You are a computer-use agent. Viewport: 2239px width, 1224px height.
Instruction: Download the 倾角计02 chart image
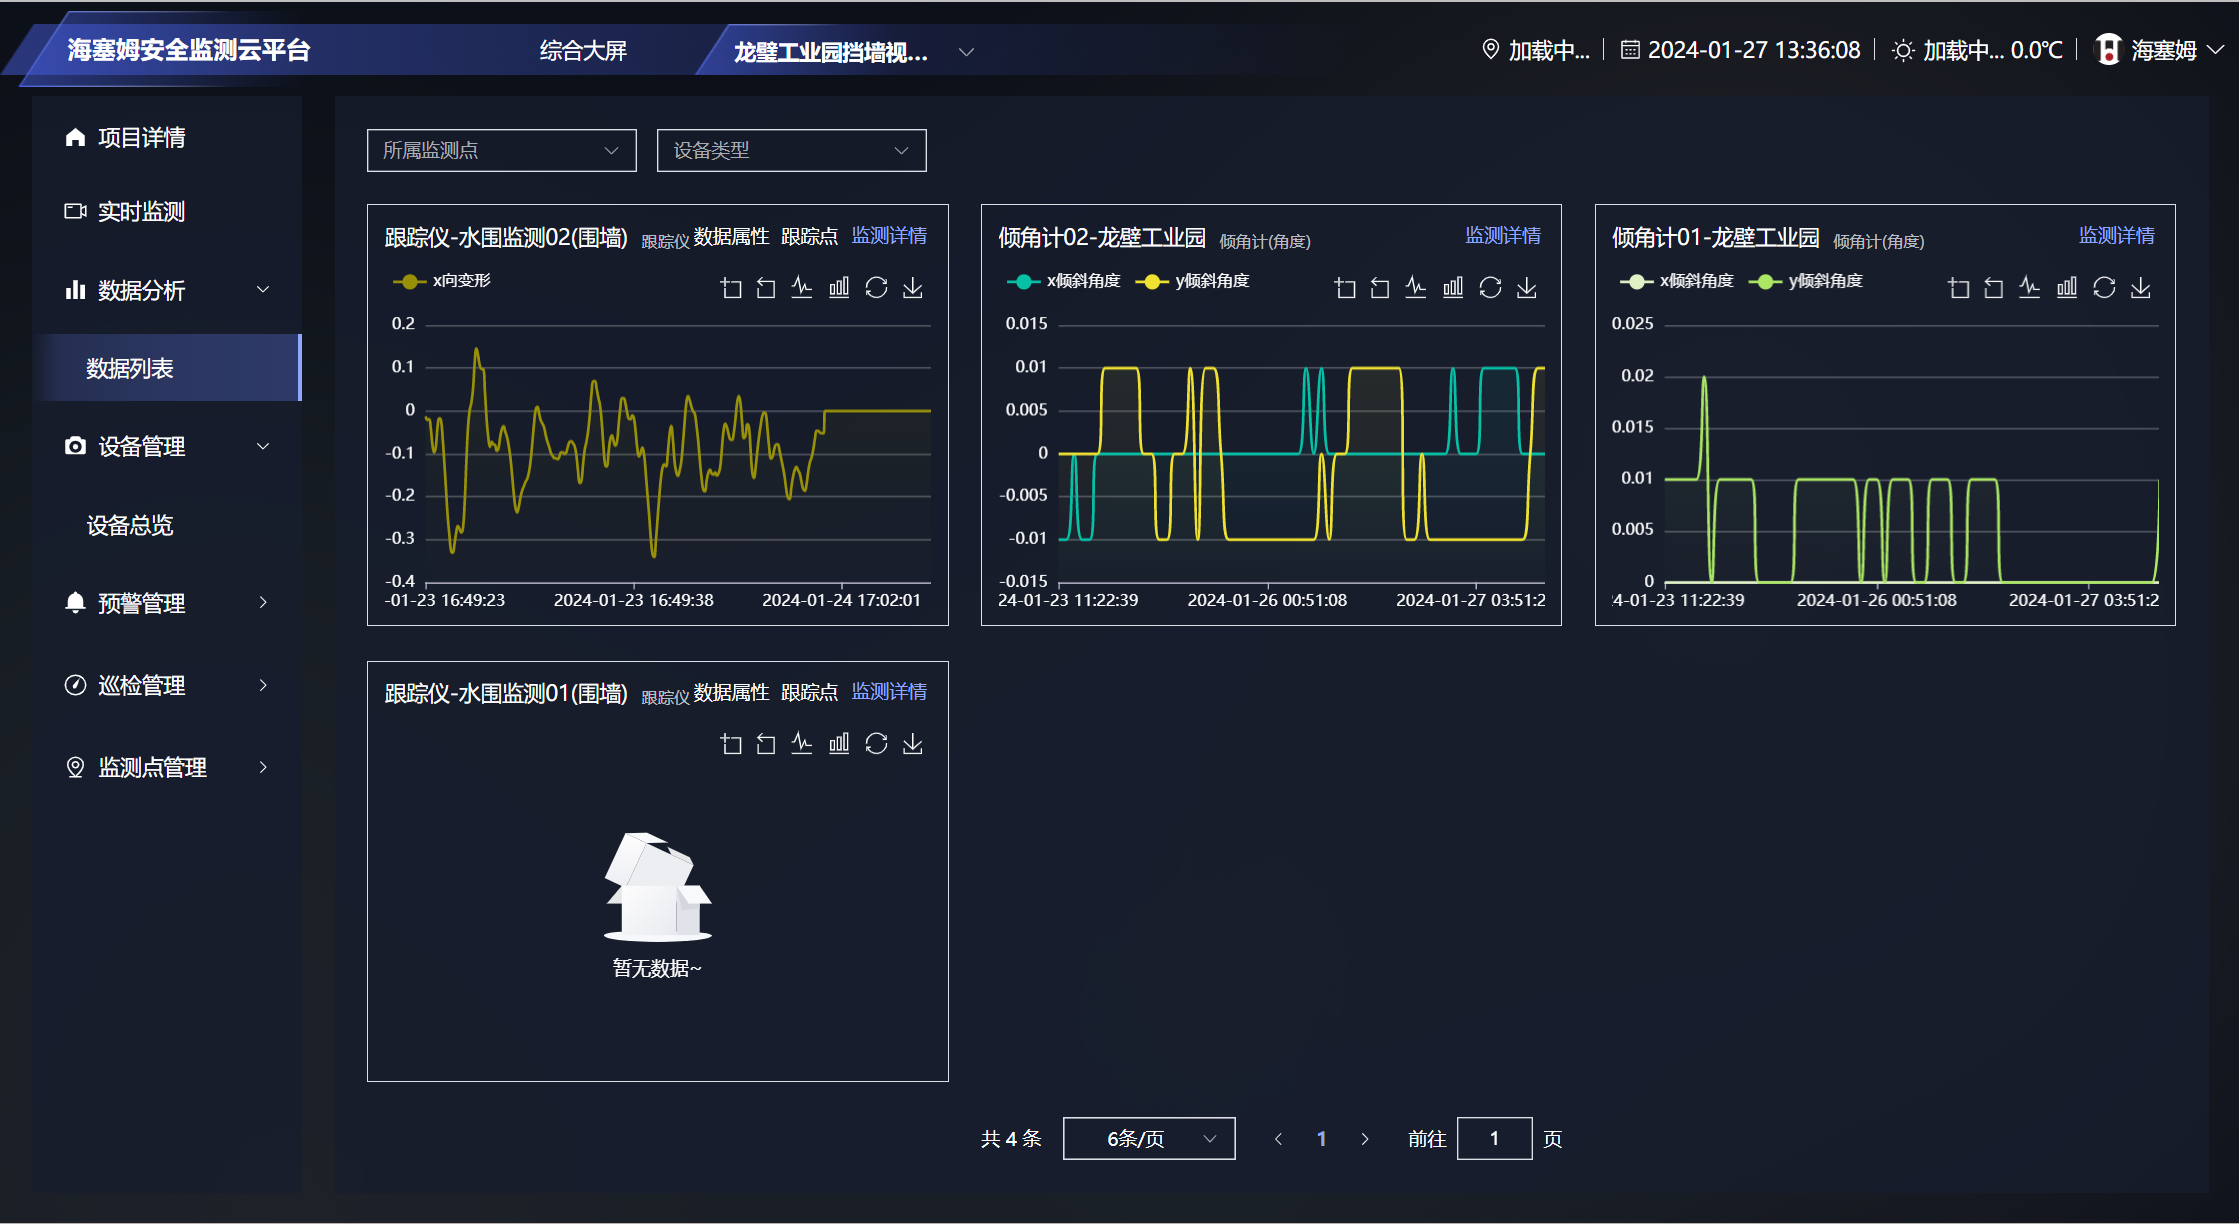1527,288
